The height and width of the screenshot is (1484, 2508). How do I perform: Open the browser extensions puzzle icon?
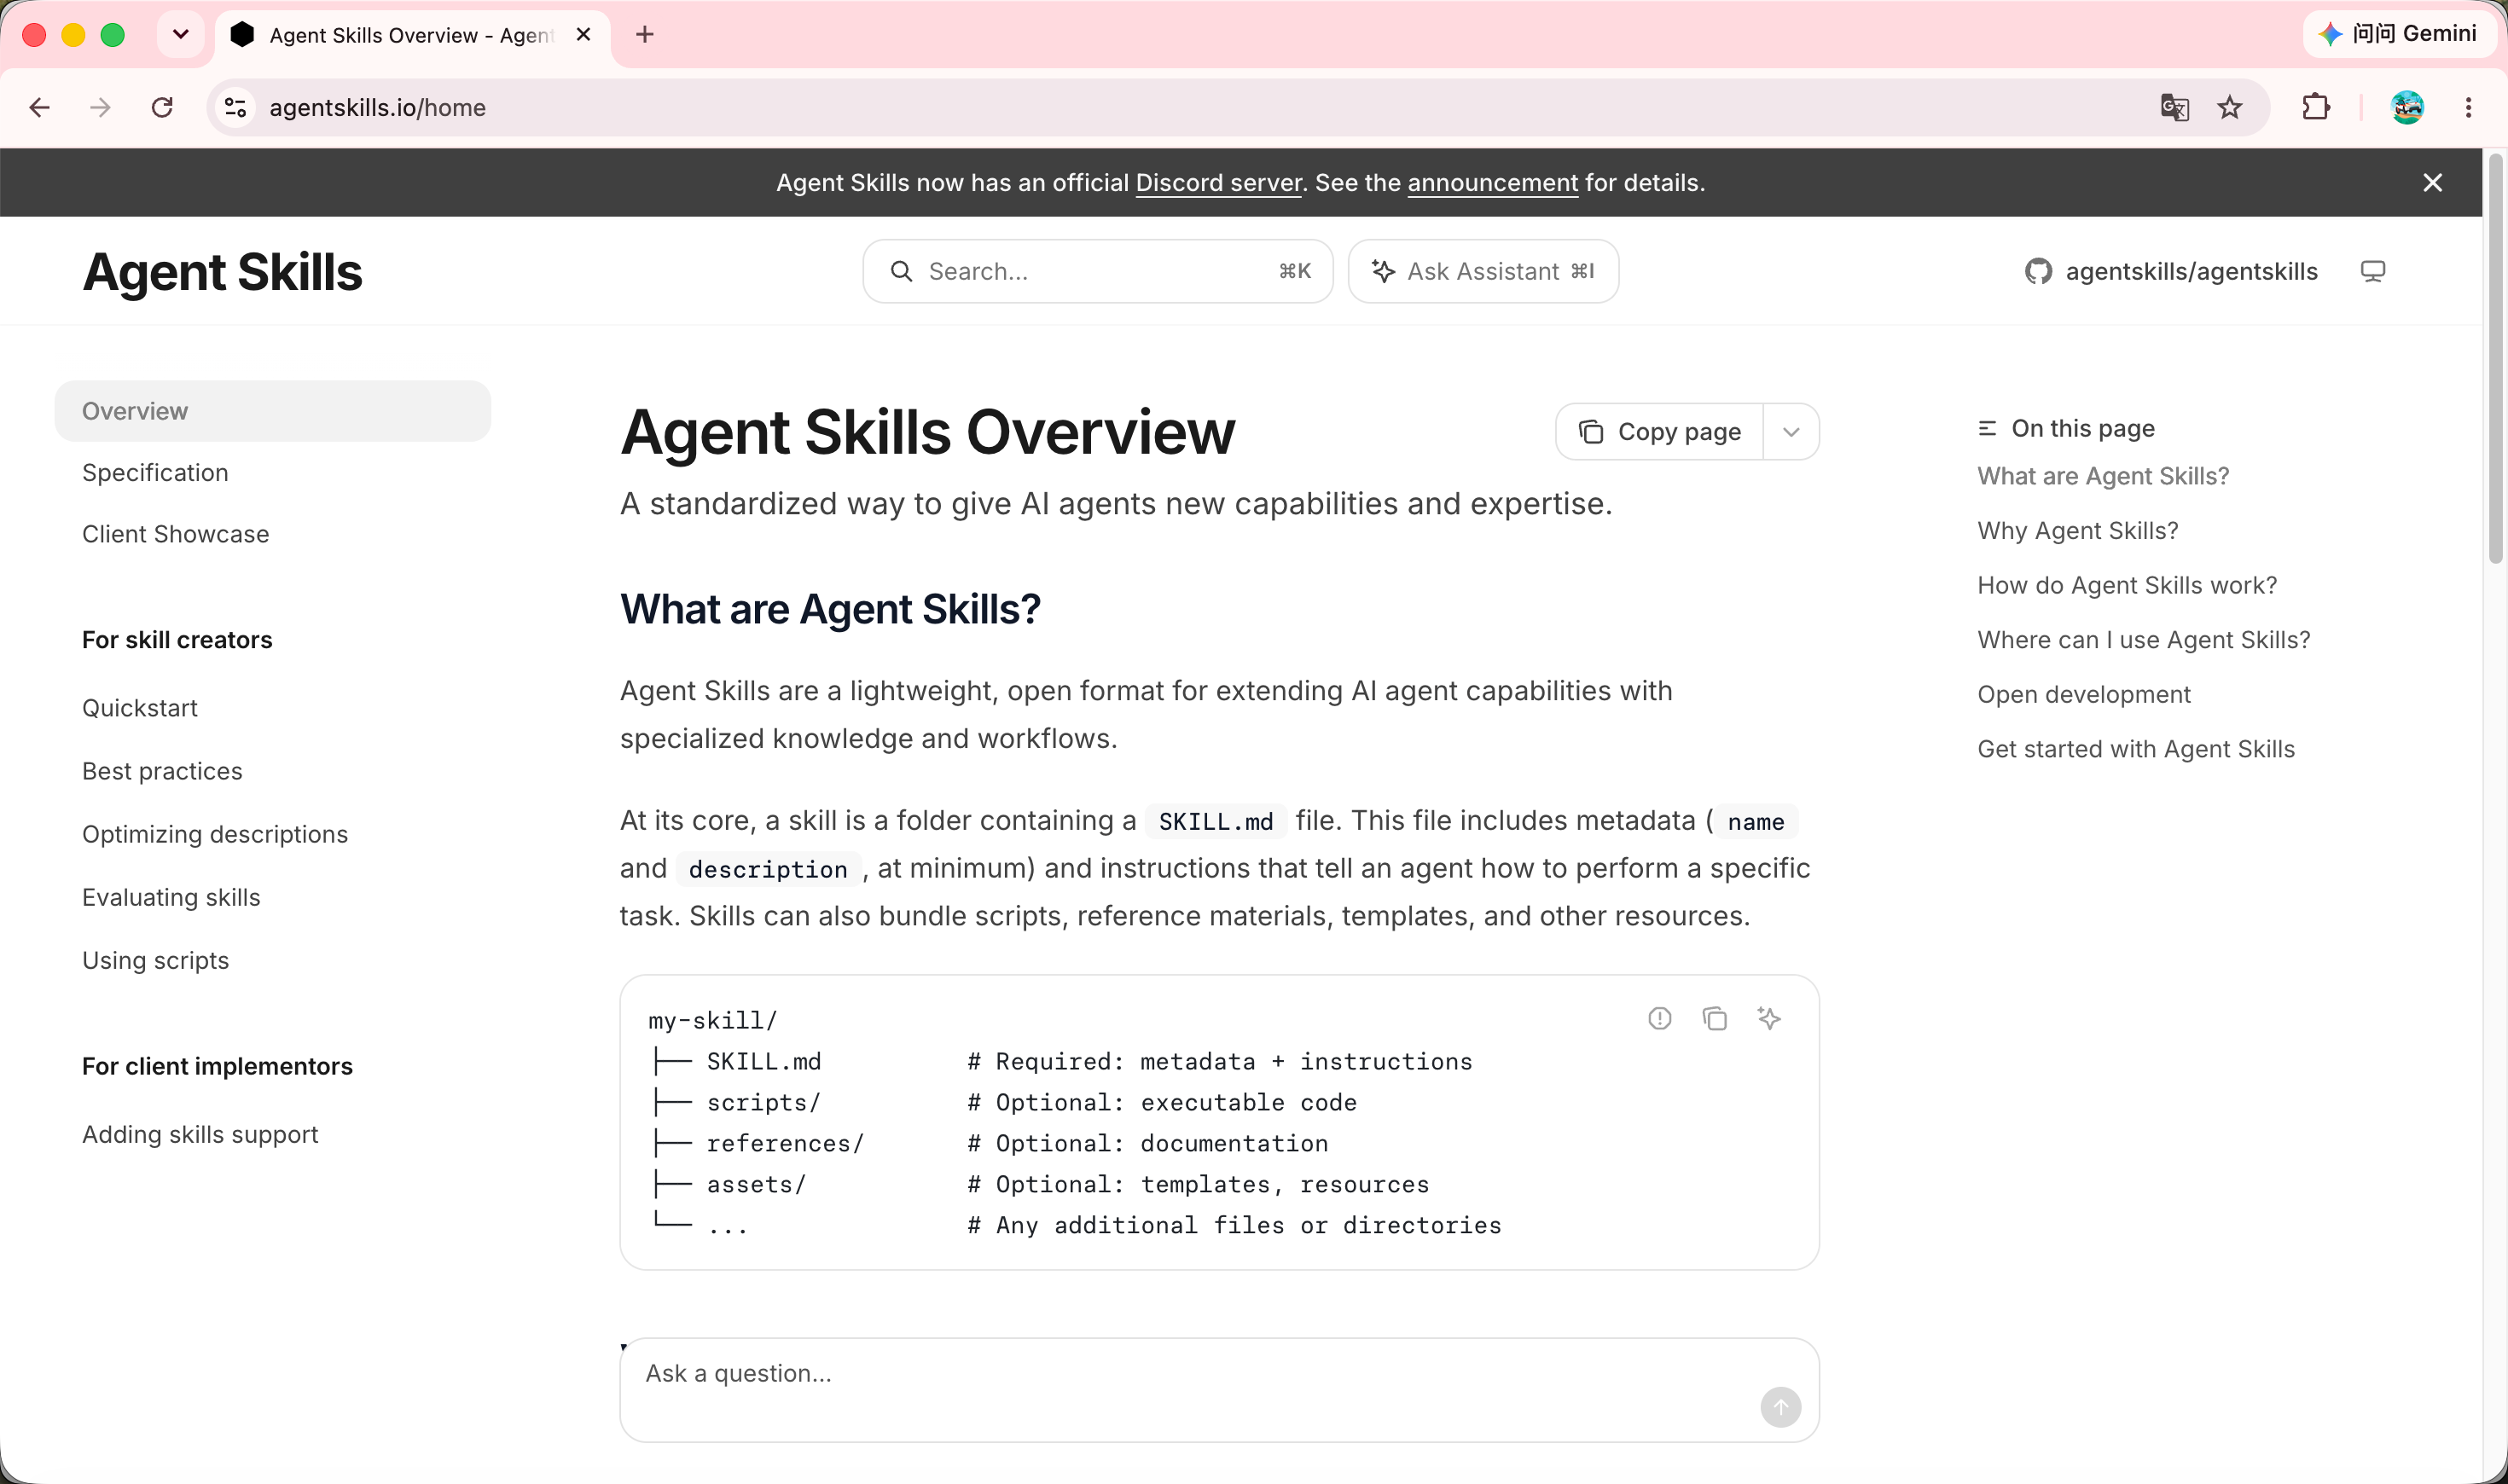click(x=2315, y=107)
